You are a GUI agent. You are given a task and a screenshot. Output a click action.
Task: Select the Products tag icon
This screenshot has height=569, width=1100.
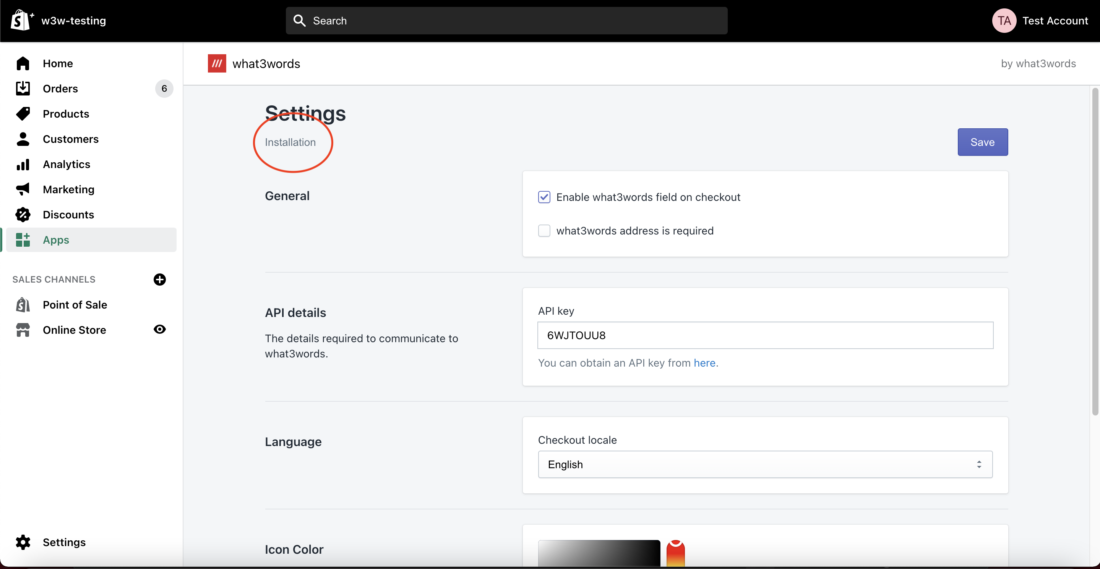[23, 114]
